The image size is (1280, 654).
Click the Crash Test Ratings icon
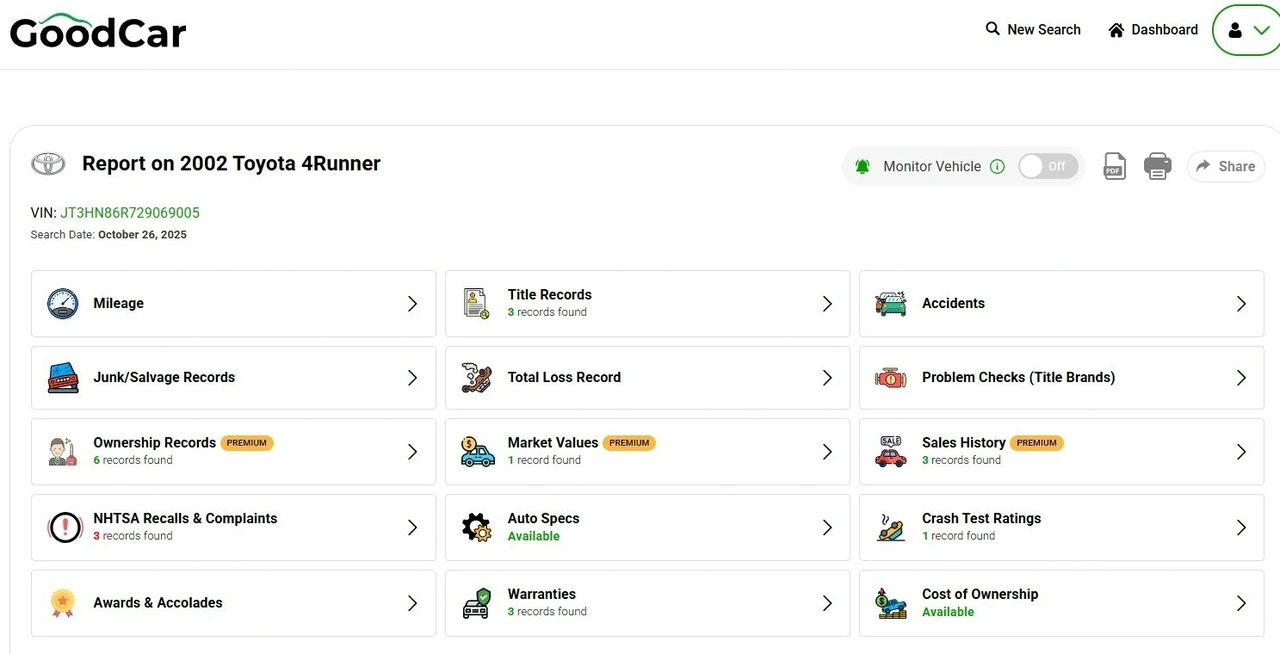(x=891, y=527)
